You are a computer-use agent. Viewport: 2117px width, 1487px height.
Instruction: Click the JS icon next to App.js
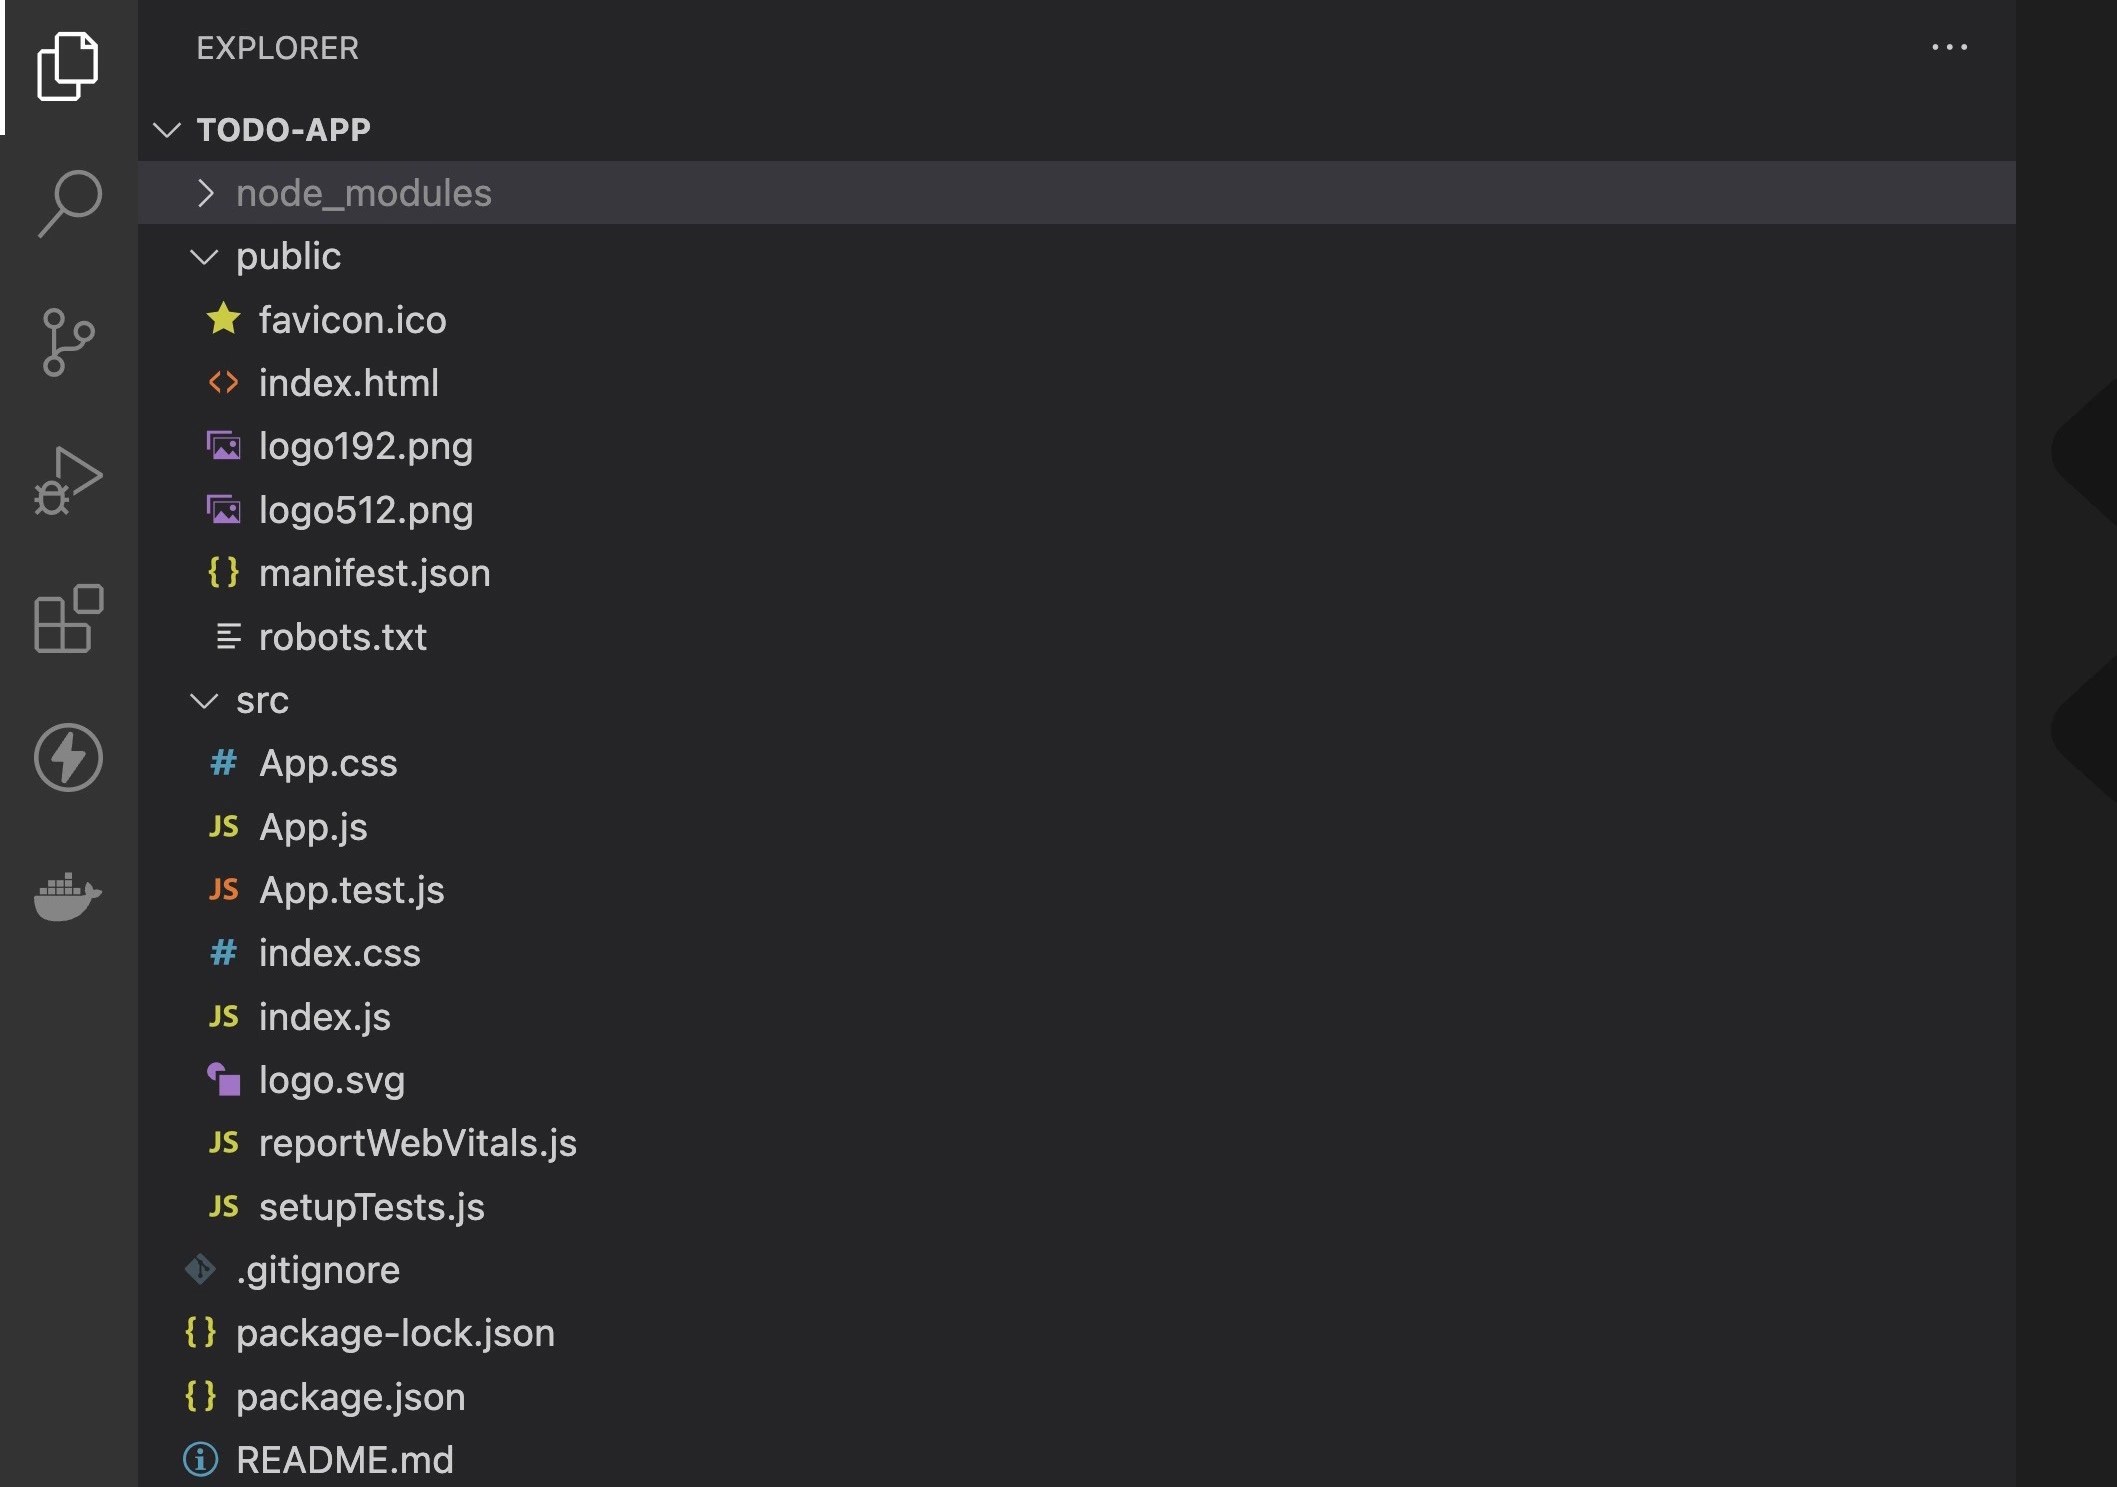point(223,827)
